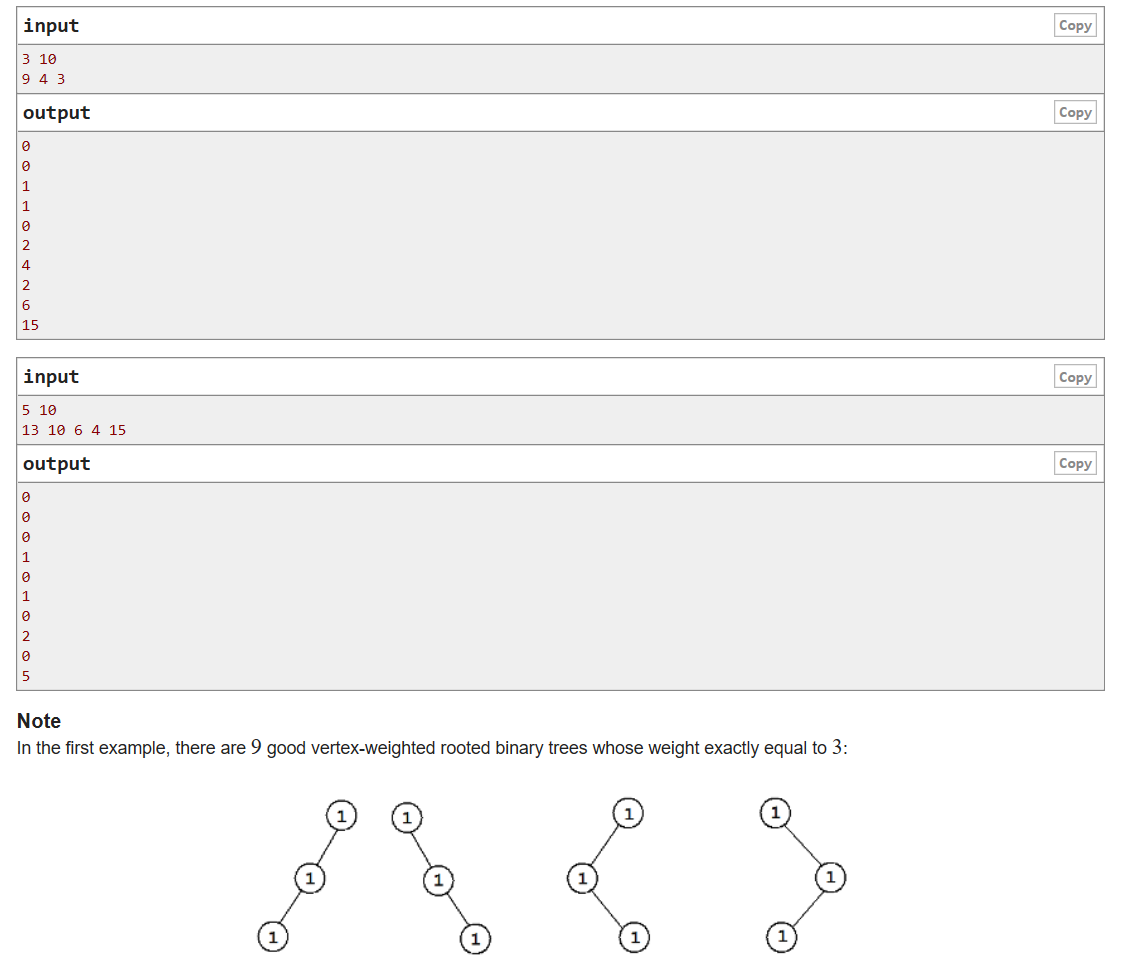
Task: Click the left child of the third tree
Action: pyautogui.click(x=581, y=878)
